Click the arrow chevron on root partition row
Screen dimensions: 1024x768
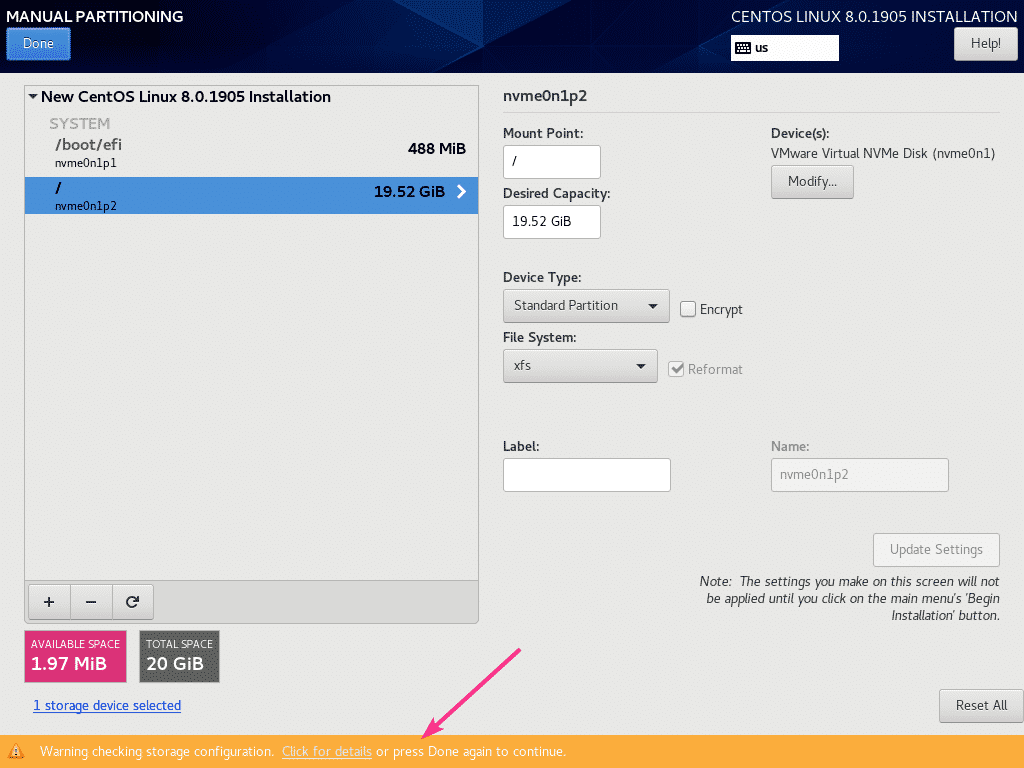[x=461, y=192]
